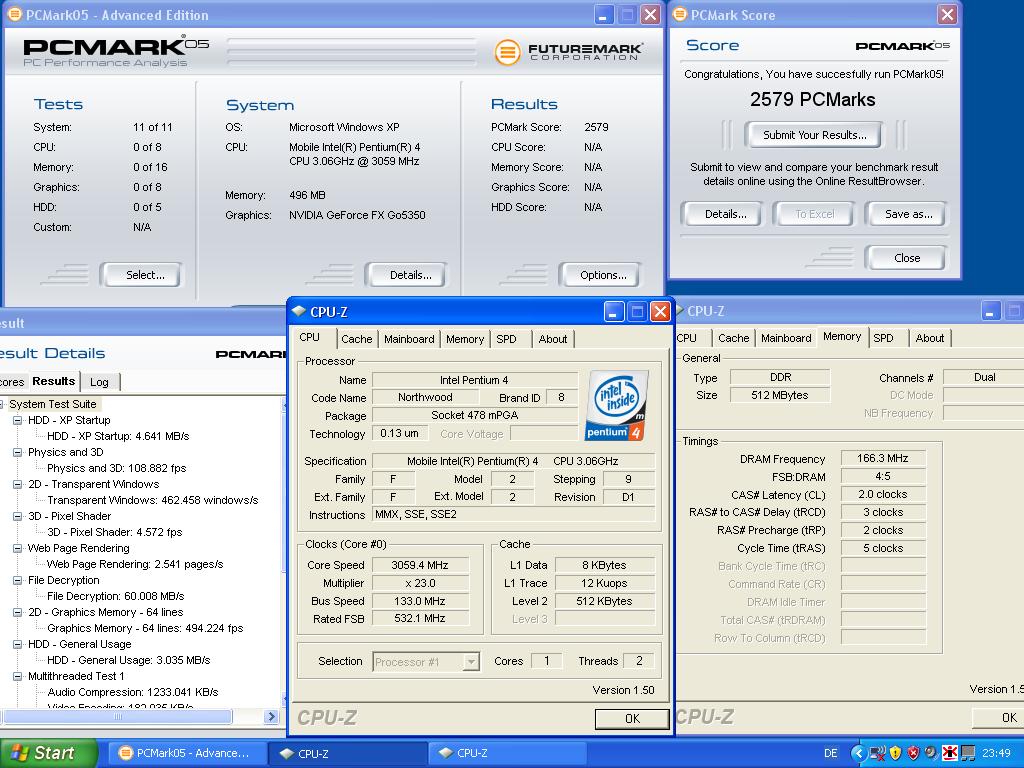Viewport: 1024px width, 768px height.
Task: Click Submit Your Results... button
Action: click(x=814, y=135)
